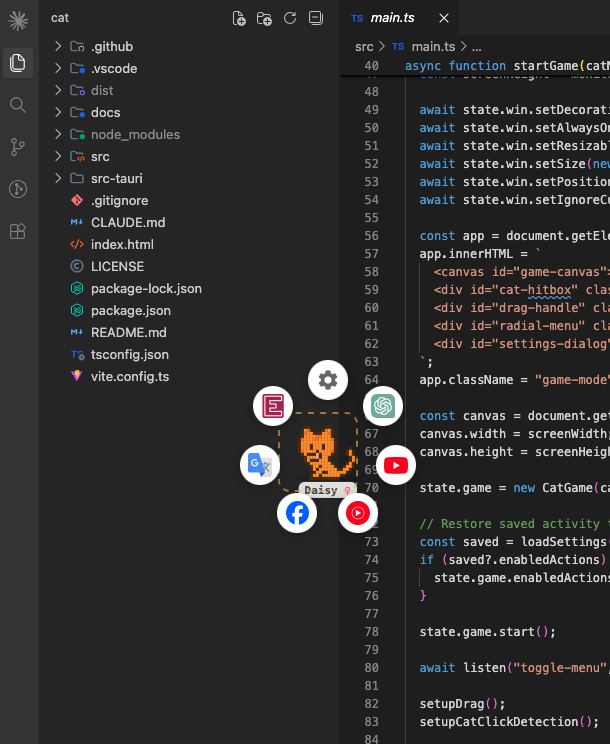Expand the .github folder
The image size is (610, 744).
click(x=190, y=46)
